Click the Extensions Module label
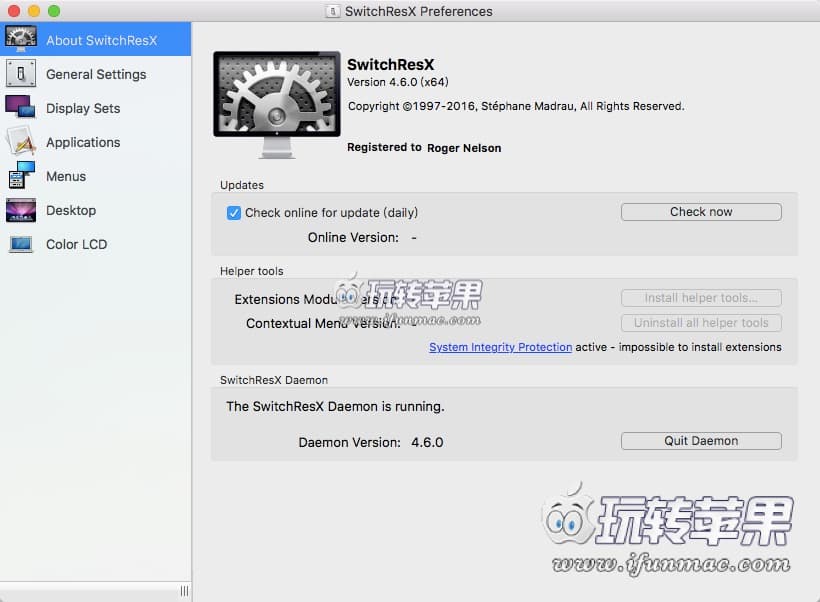Viewport: 820px width, 602px height. (315, 299)
